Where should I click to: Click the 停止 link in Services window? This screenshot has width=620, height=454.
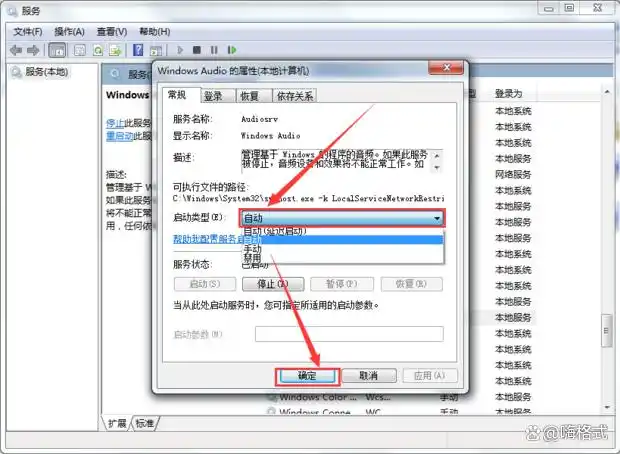tap(115, 123)
